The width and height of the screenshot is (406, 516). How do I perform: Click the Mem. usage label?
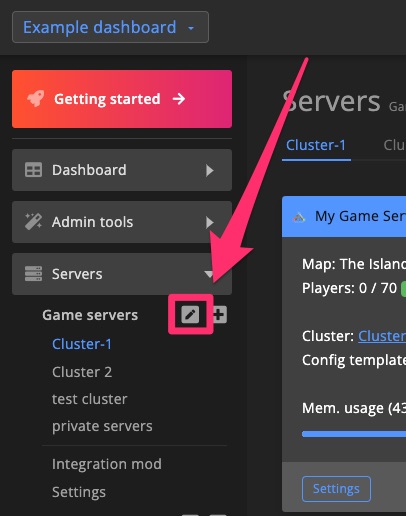tap(354, 408)
